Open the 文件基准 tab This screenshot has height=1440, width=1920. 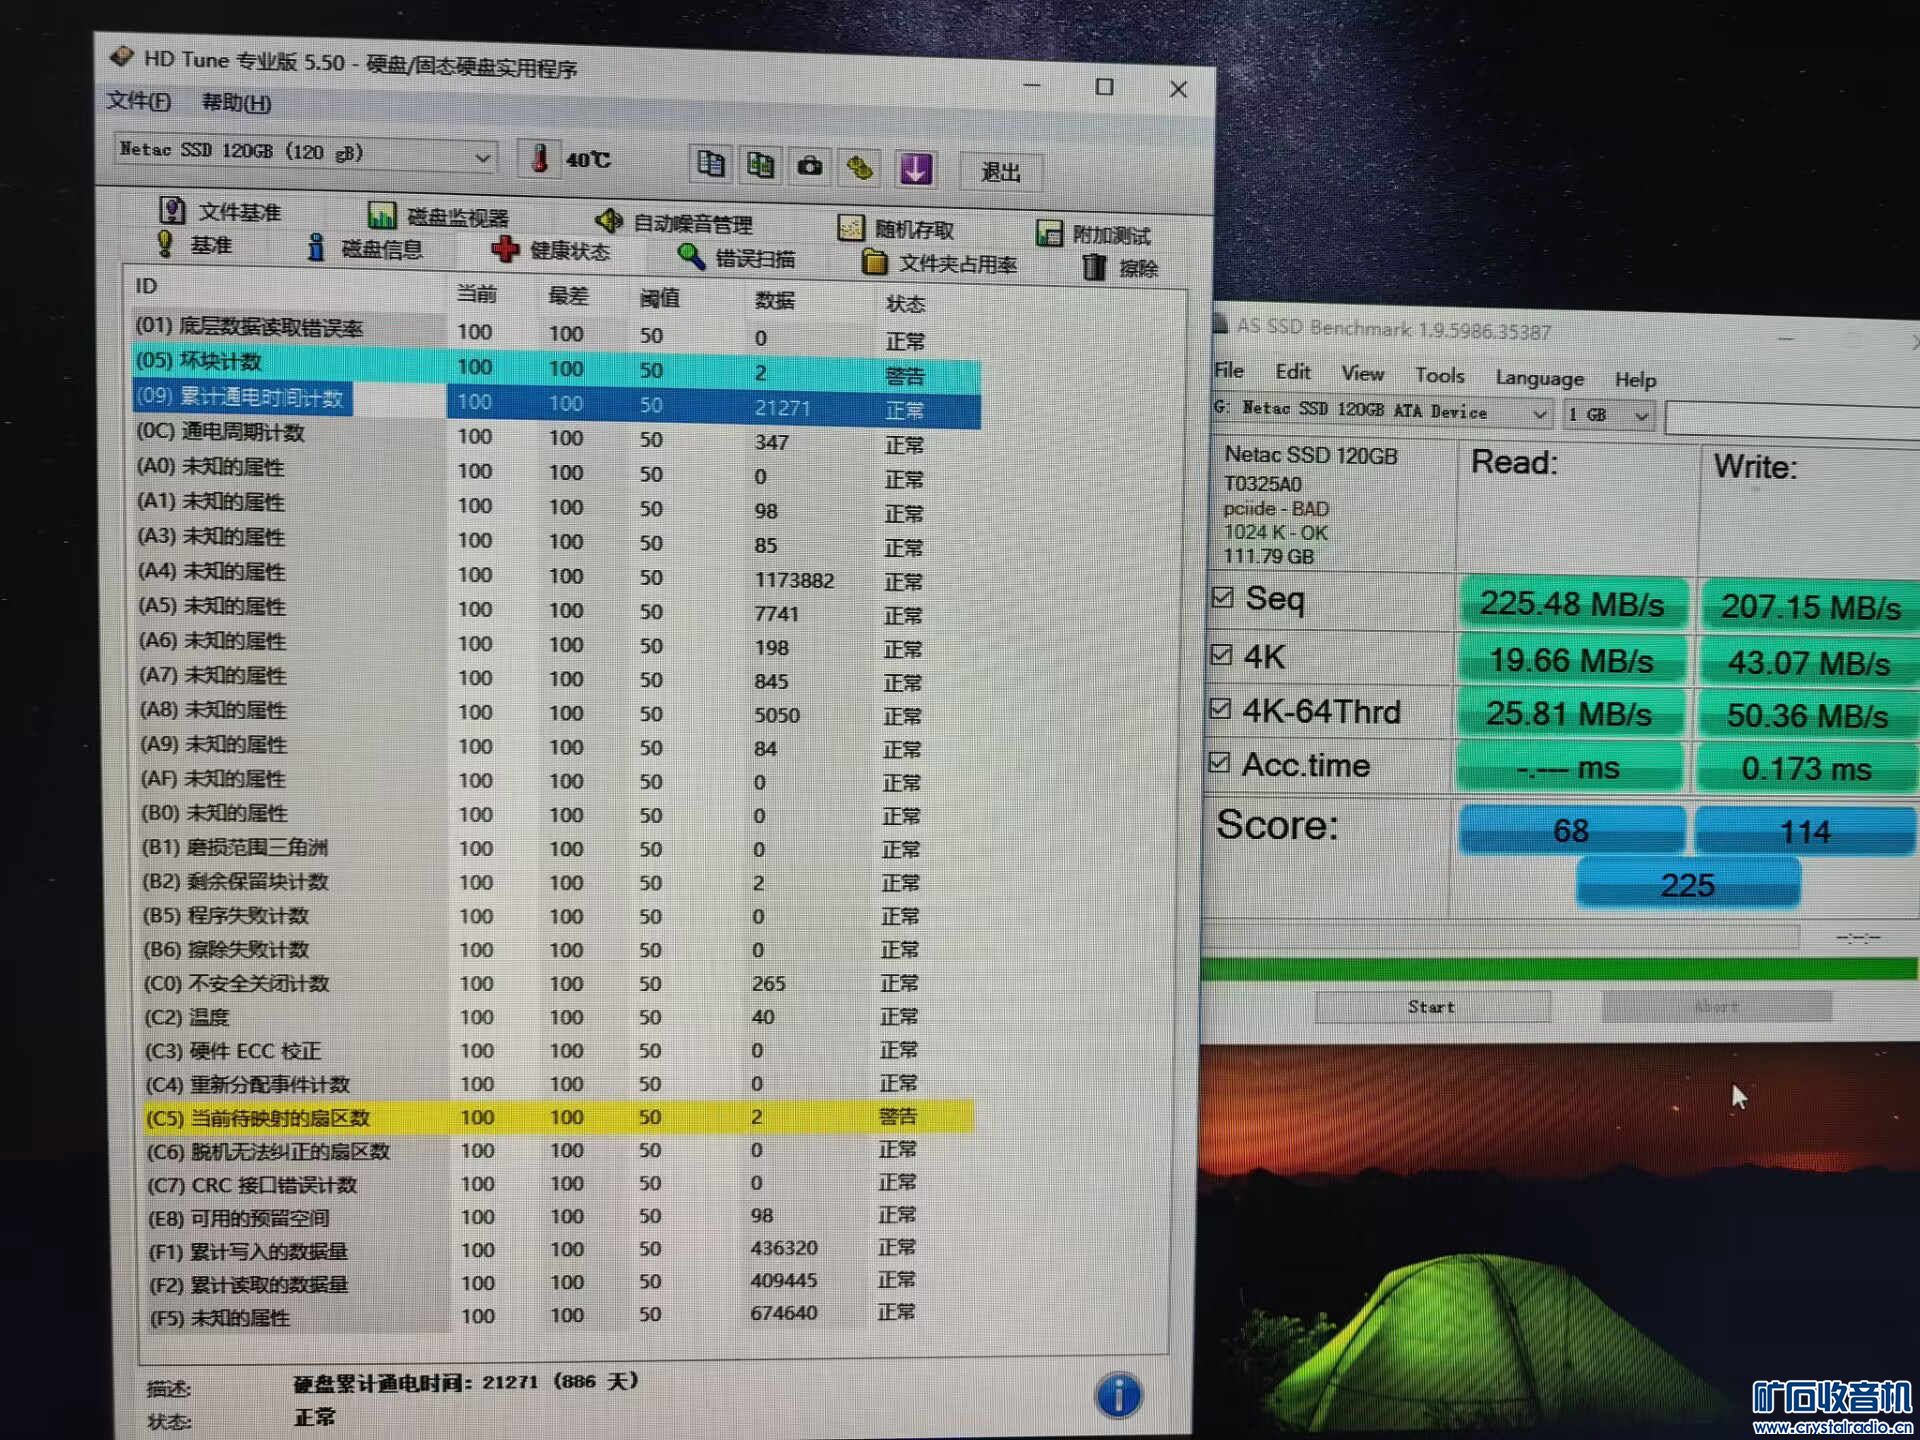221,211
